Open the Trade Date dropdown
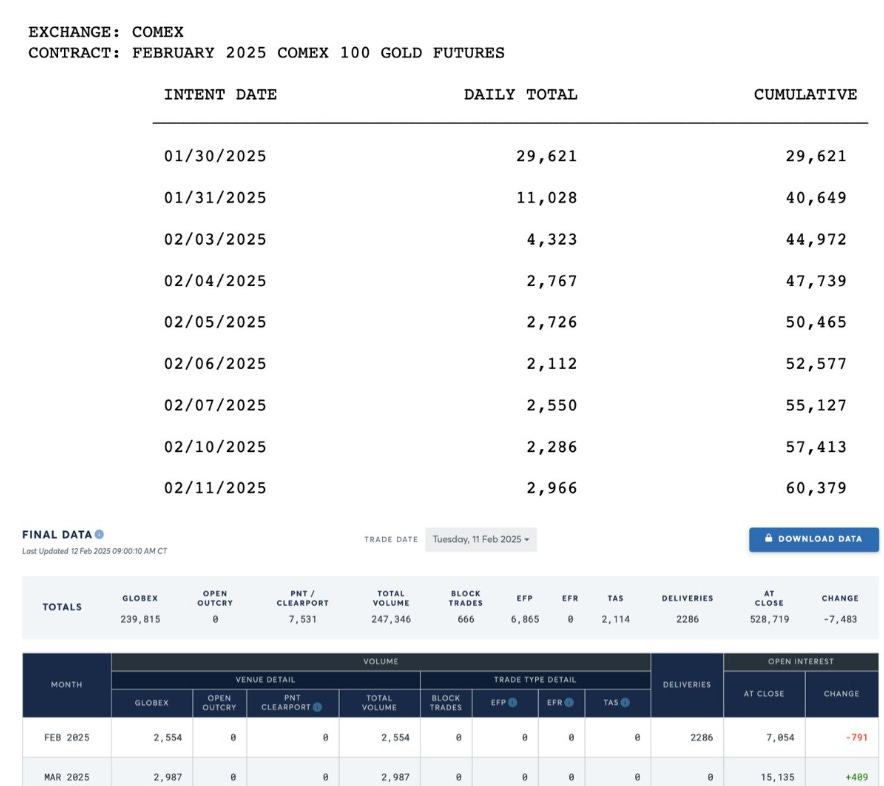 481,539
